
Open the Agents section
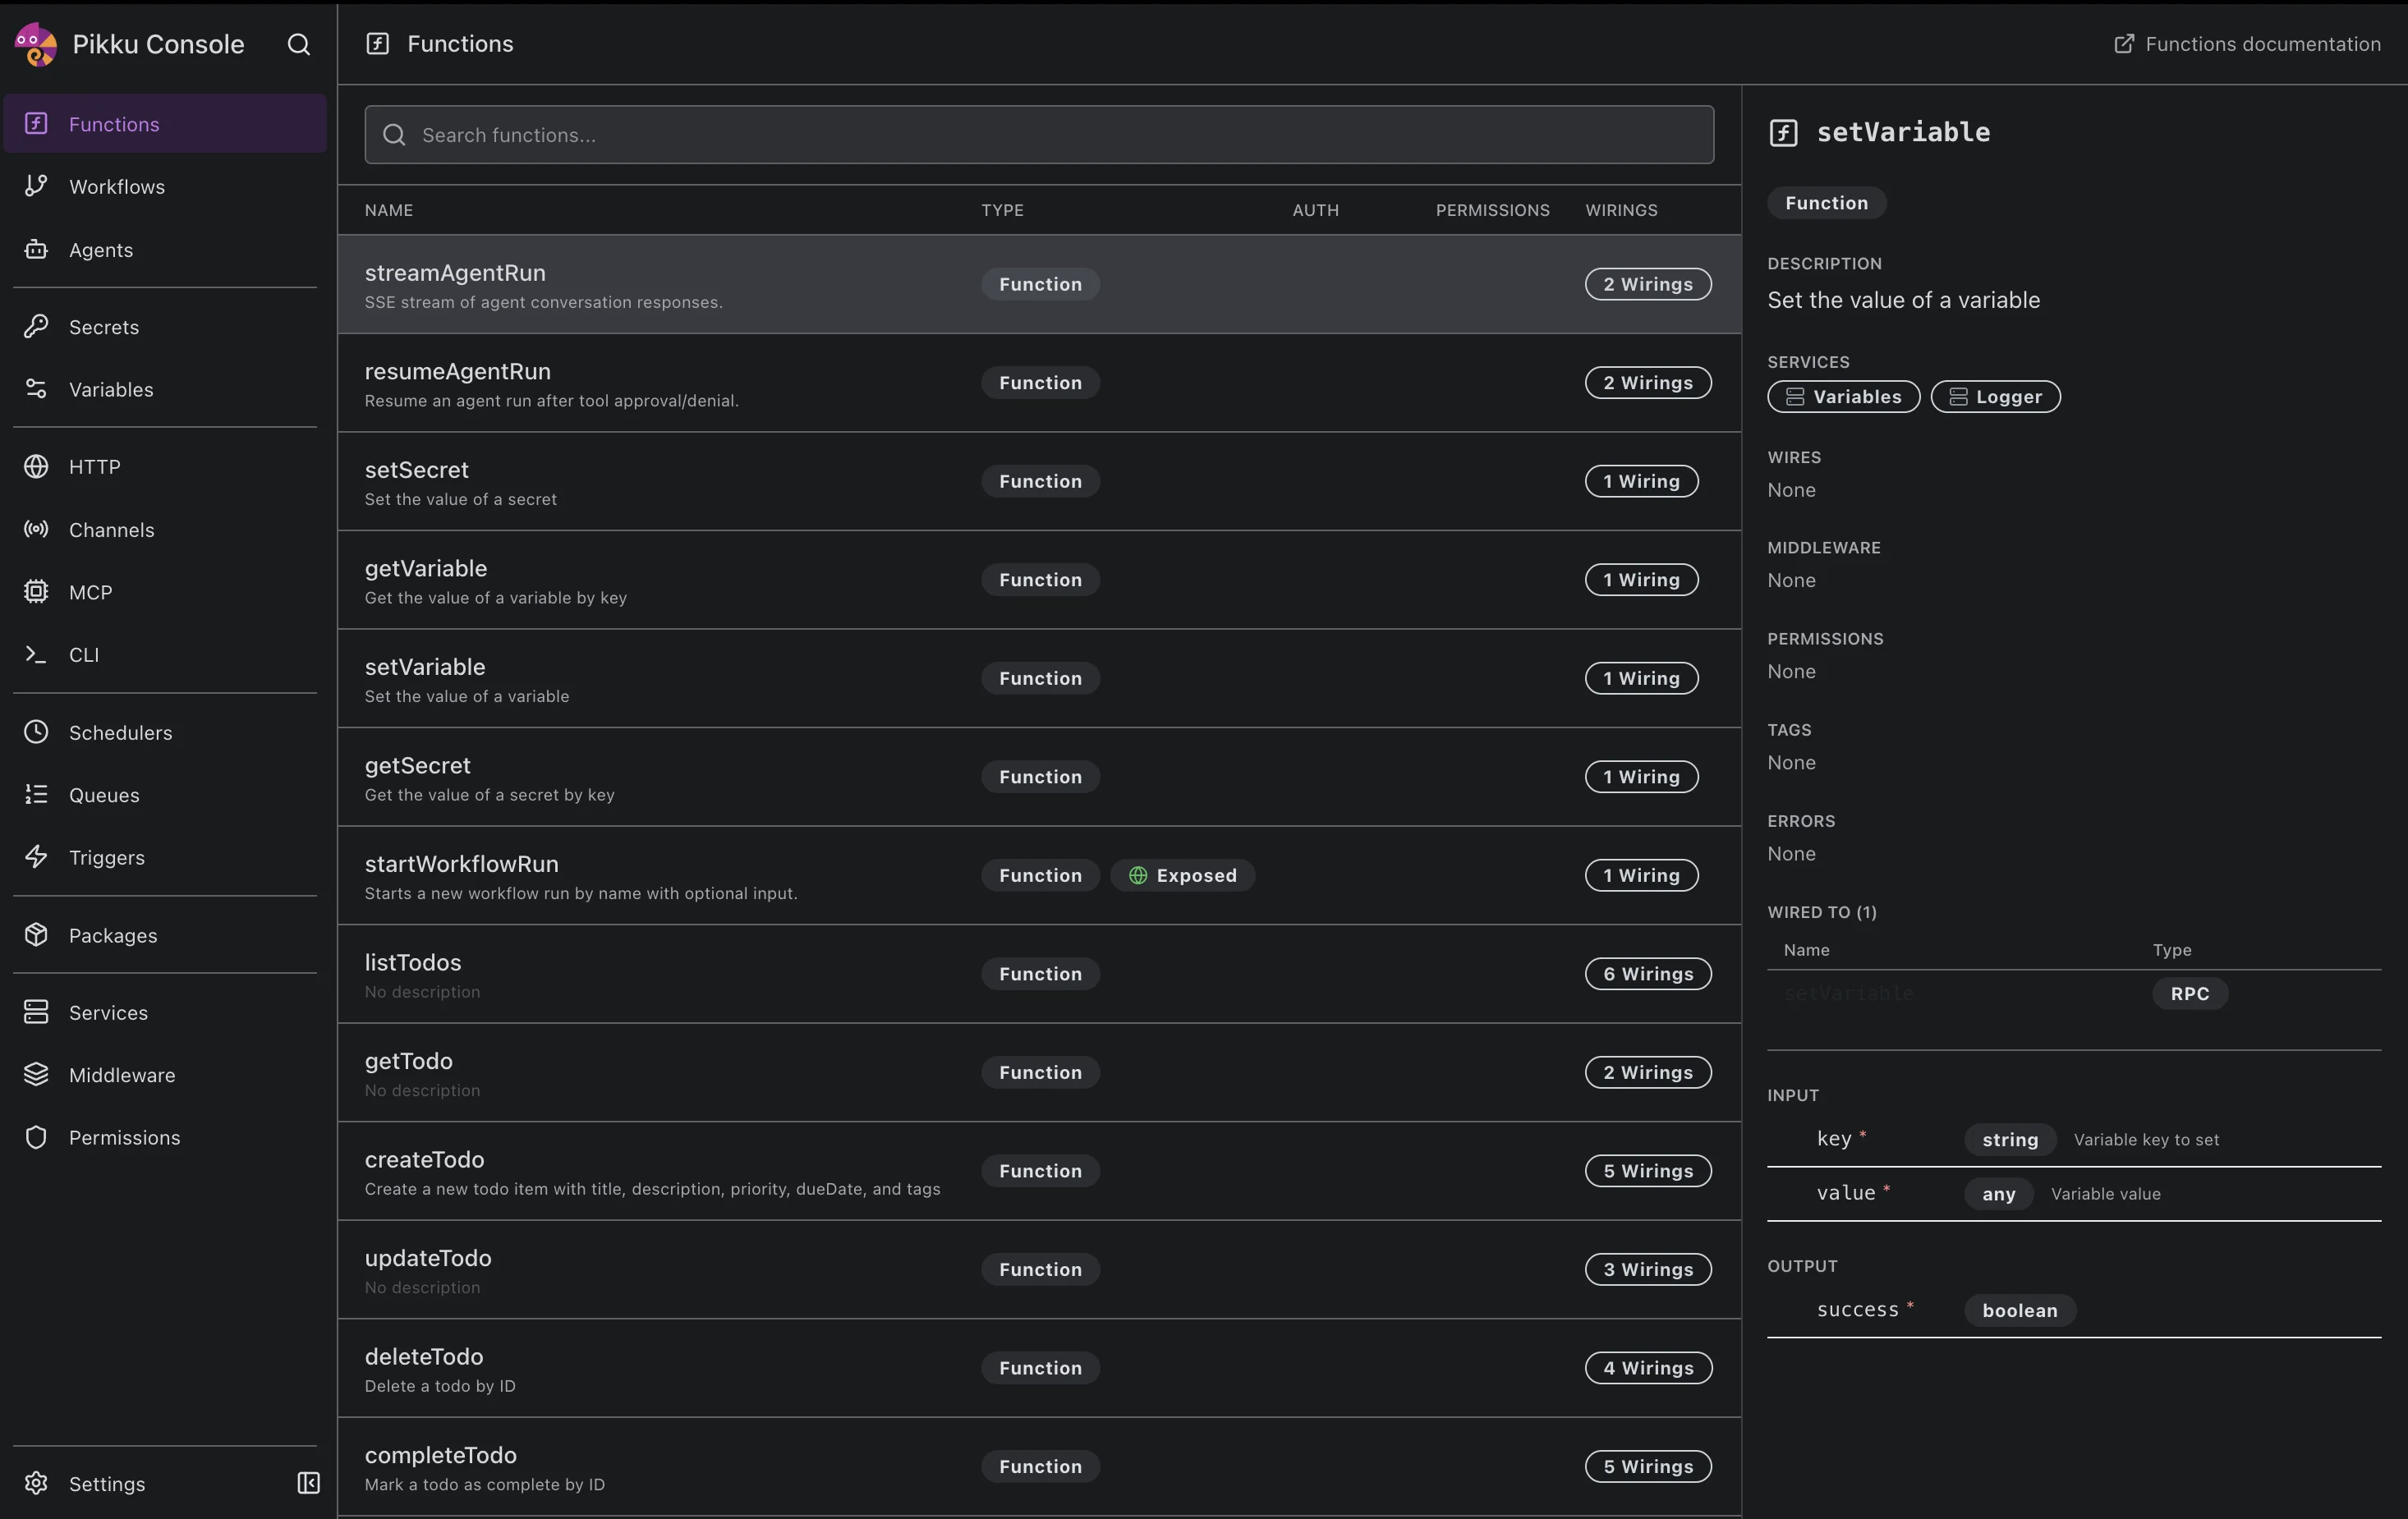(x=100, y=249)
